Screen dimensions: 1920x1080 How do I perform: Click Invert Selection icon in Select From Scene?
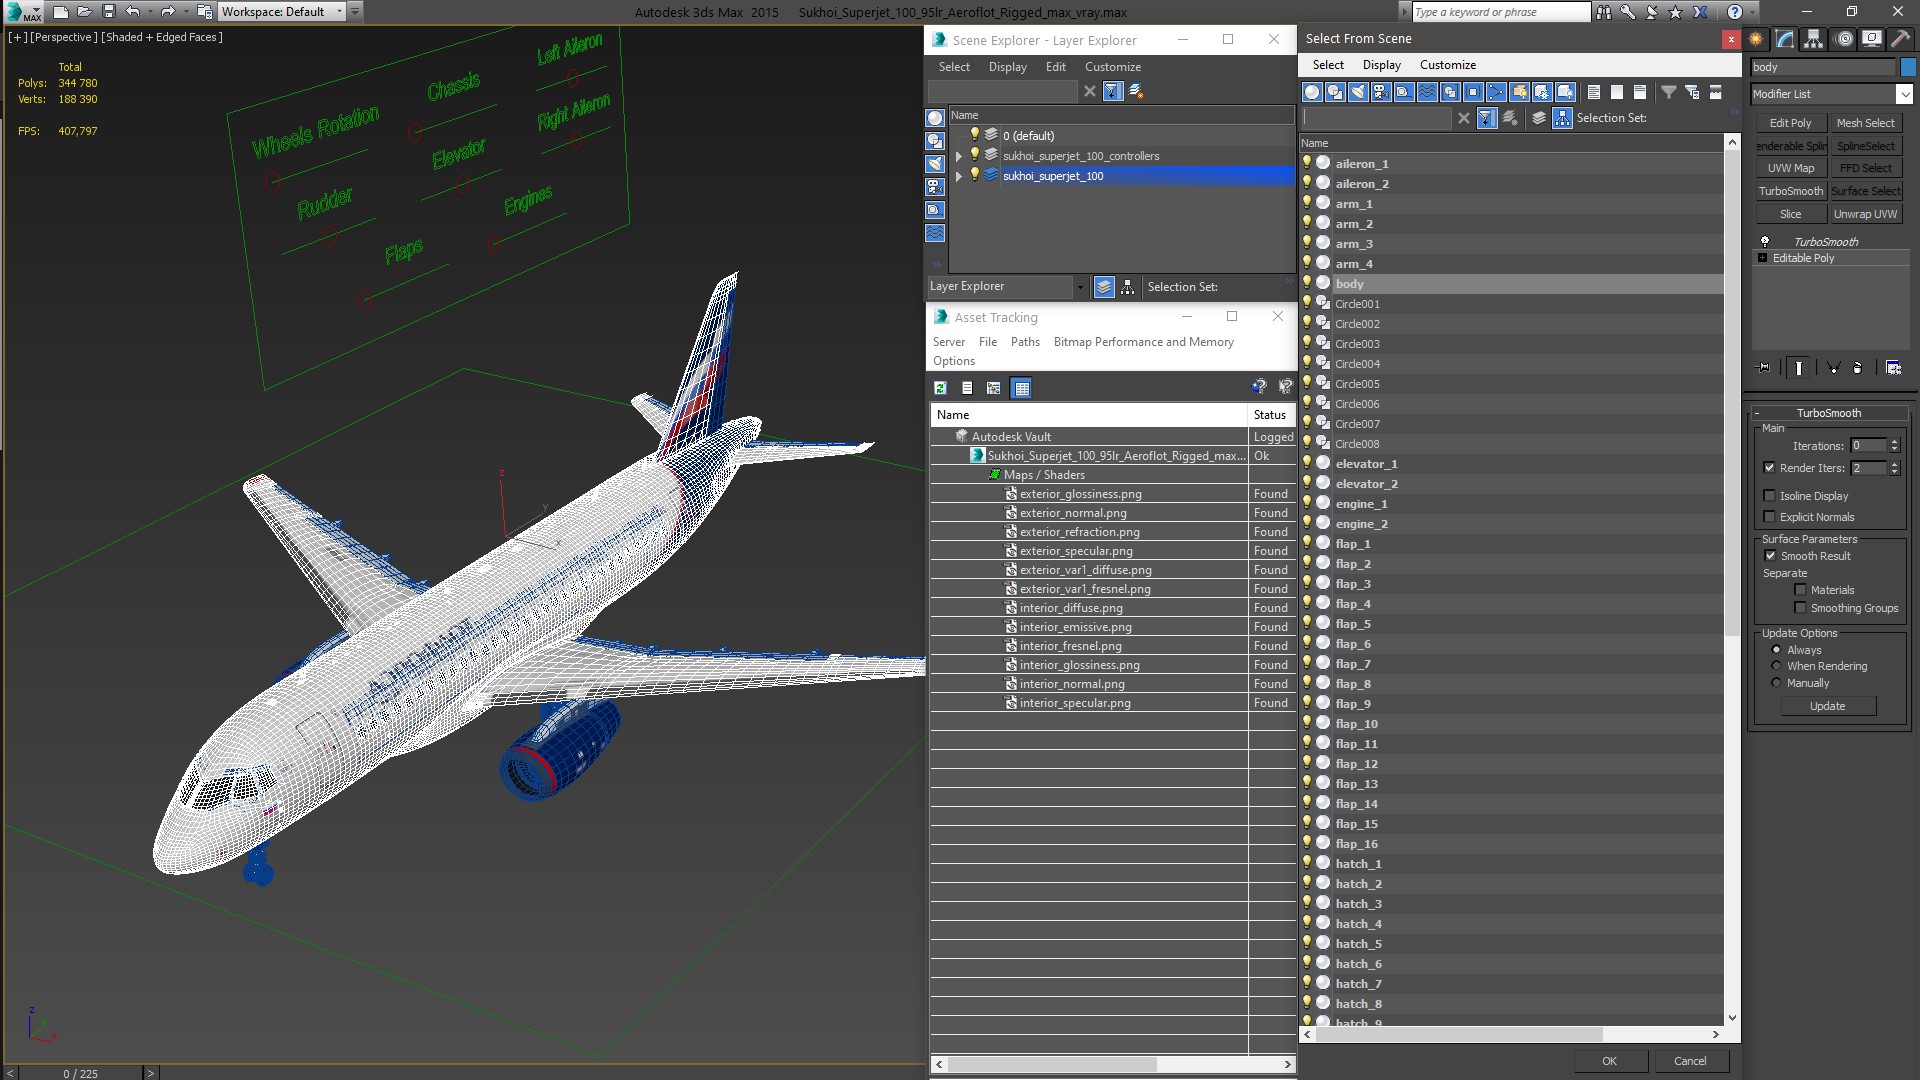click(1640, 92)
